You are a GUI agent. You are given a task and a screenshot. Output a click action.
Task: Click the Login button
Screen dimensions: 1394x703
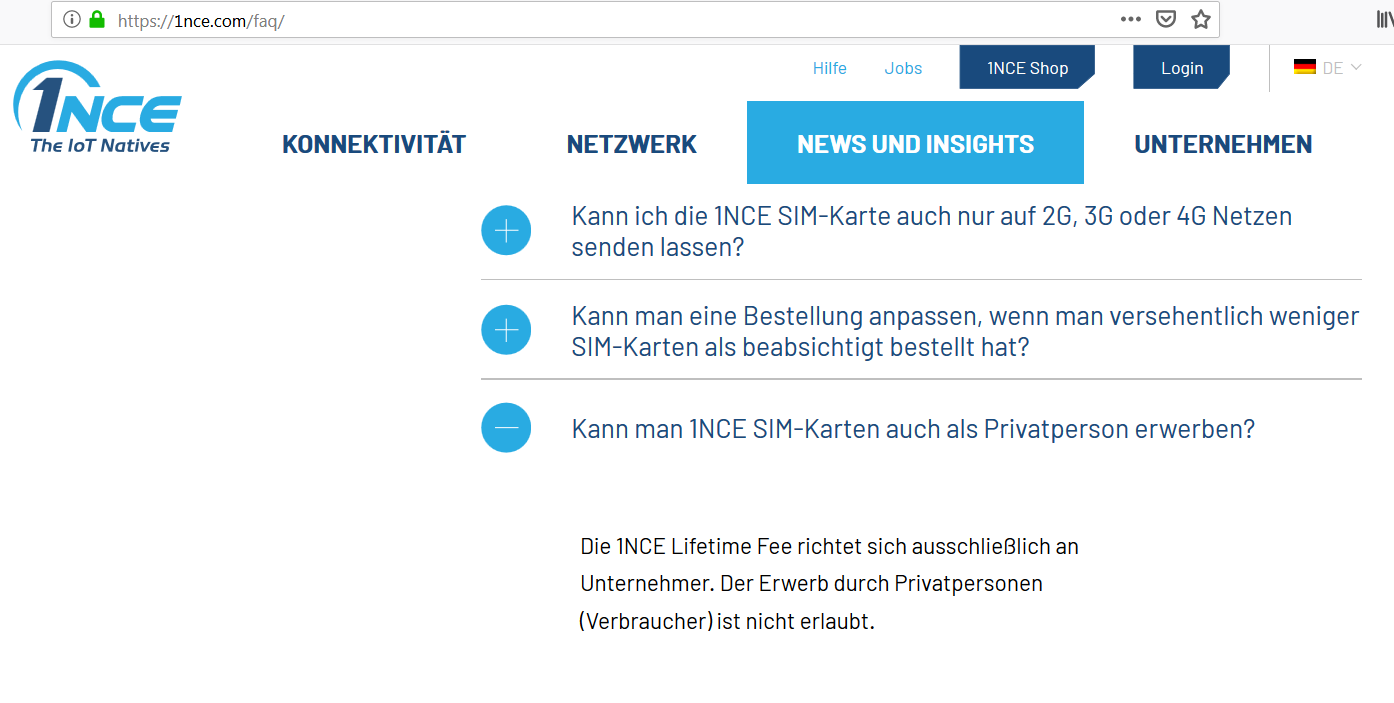click(1182, 68)
